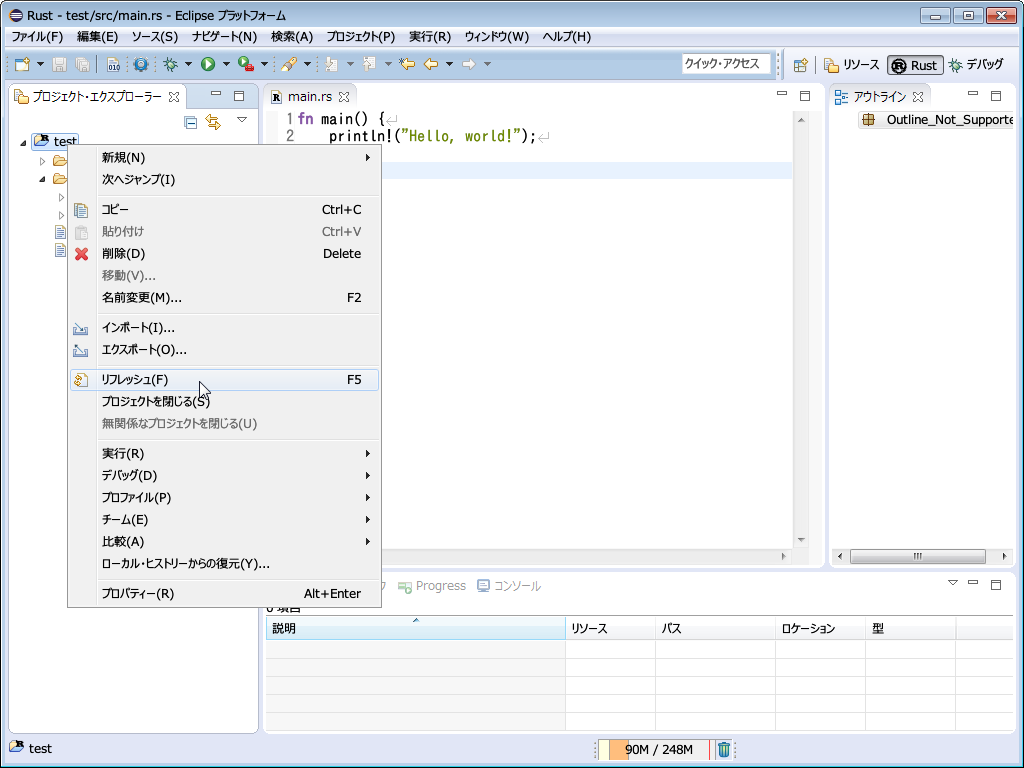Screen dimensions: 1024x768
Task: Open Project Explorer view menu triangle
Action: (x=242, y=120)
